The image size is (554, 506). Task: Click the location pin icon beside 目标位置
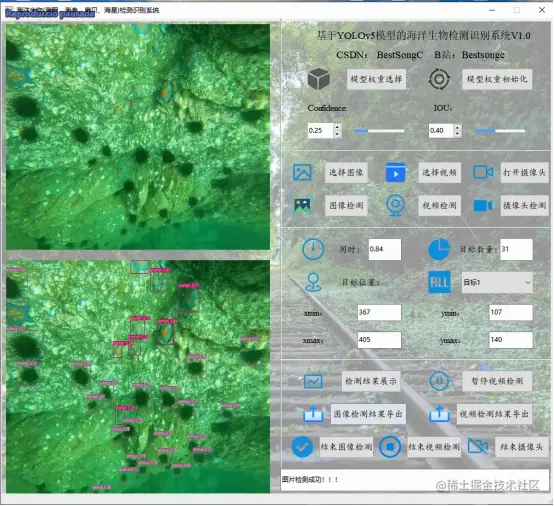313,282
